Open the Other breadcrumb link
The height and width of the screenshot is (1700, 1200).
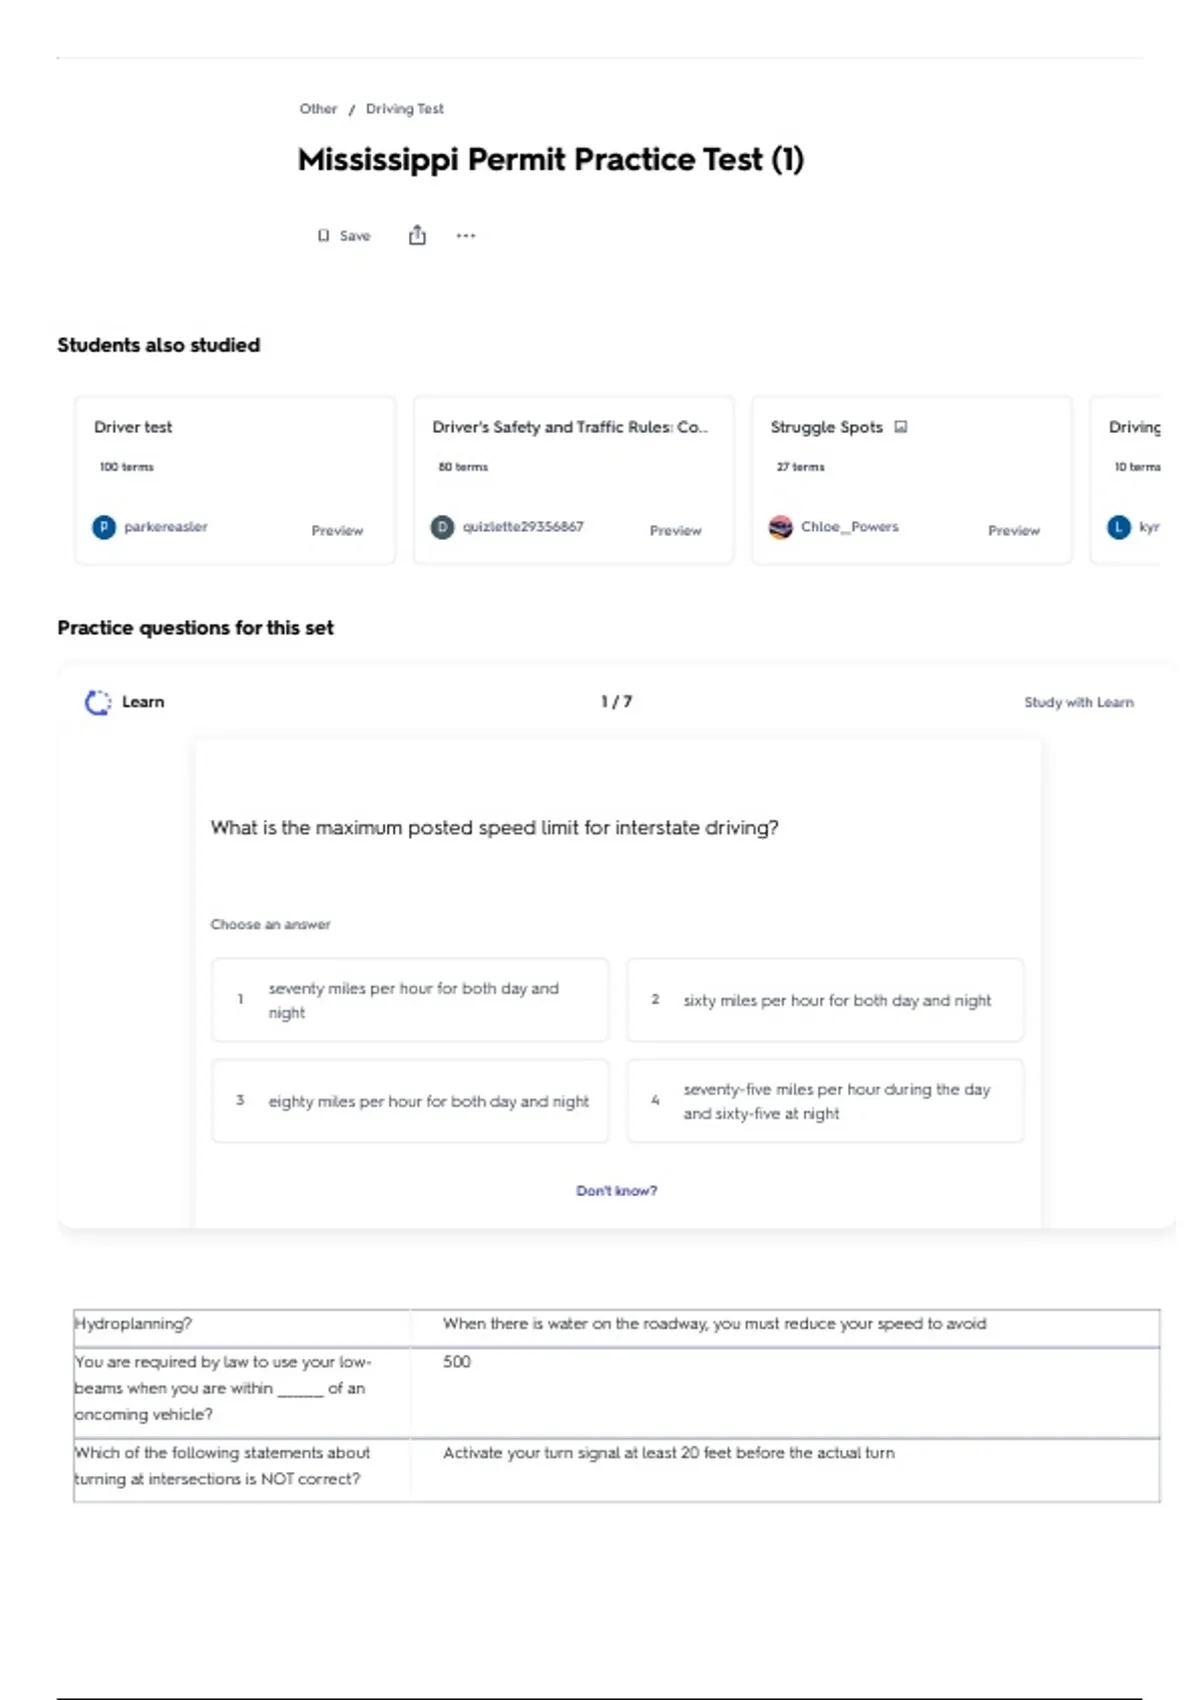click(x=318, y=109)
